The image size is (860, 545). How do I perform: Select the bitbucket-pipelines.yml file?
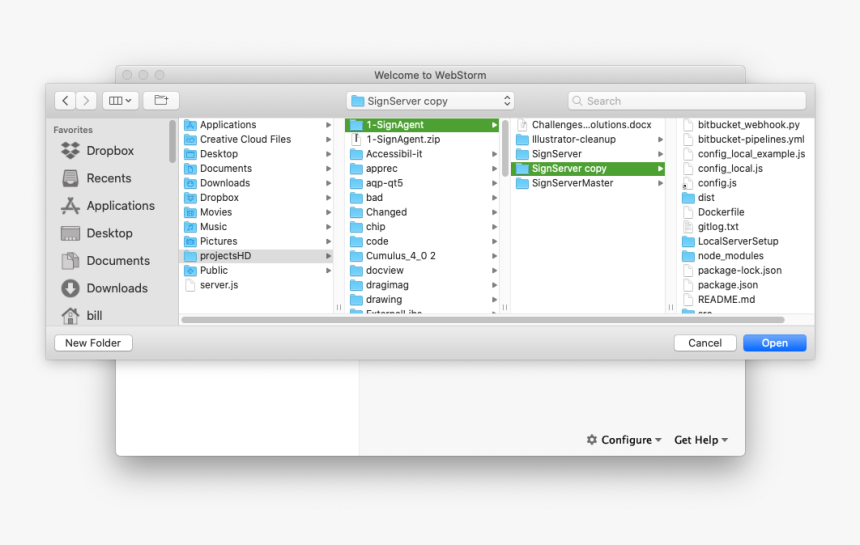click(746, 139)
